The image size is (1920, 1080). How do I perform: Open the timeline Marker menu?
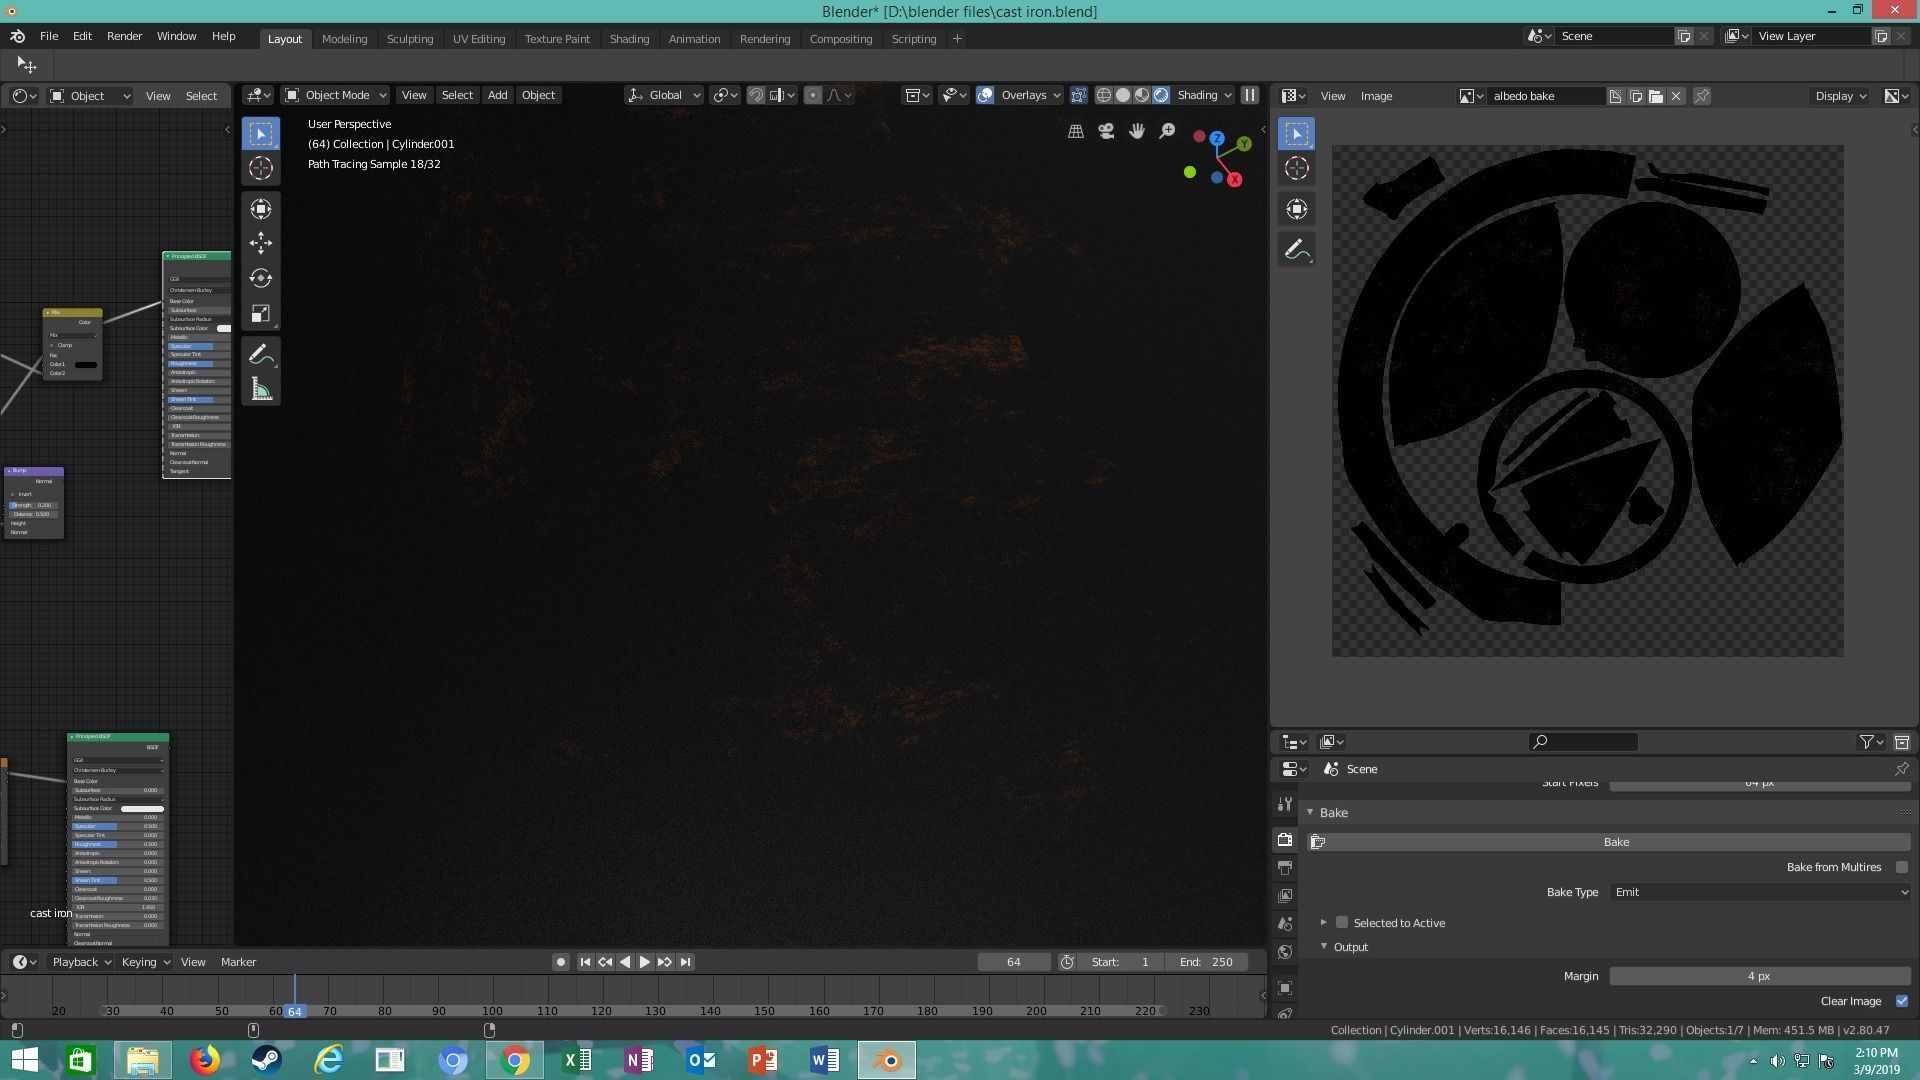tap(238, 962)
